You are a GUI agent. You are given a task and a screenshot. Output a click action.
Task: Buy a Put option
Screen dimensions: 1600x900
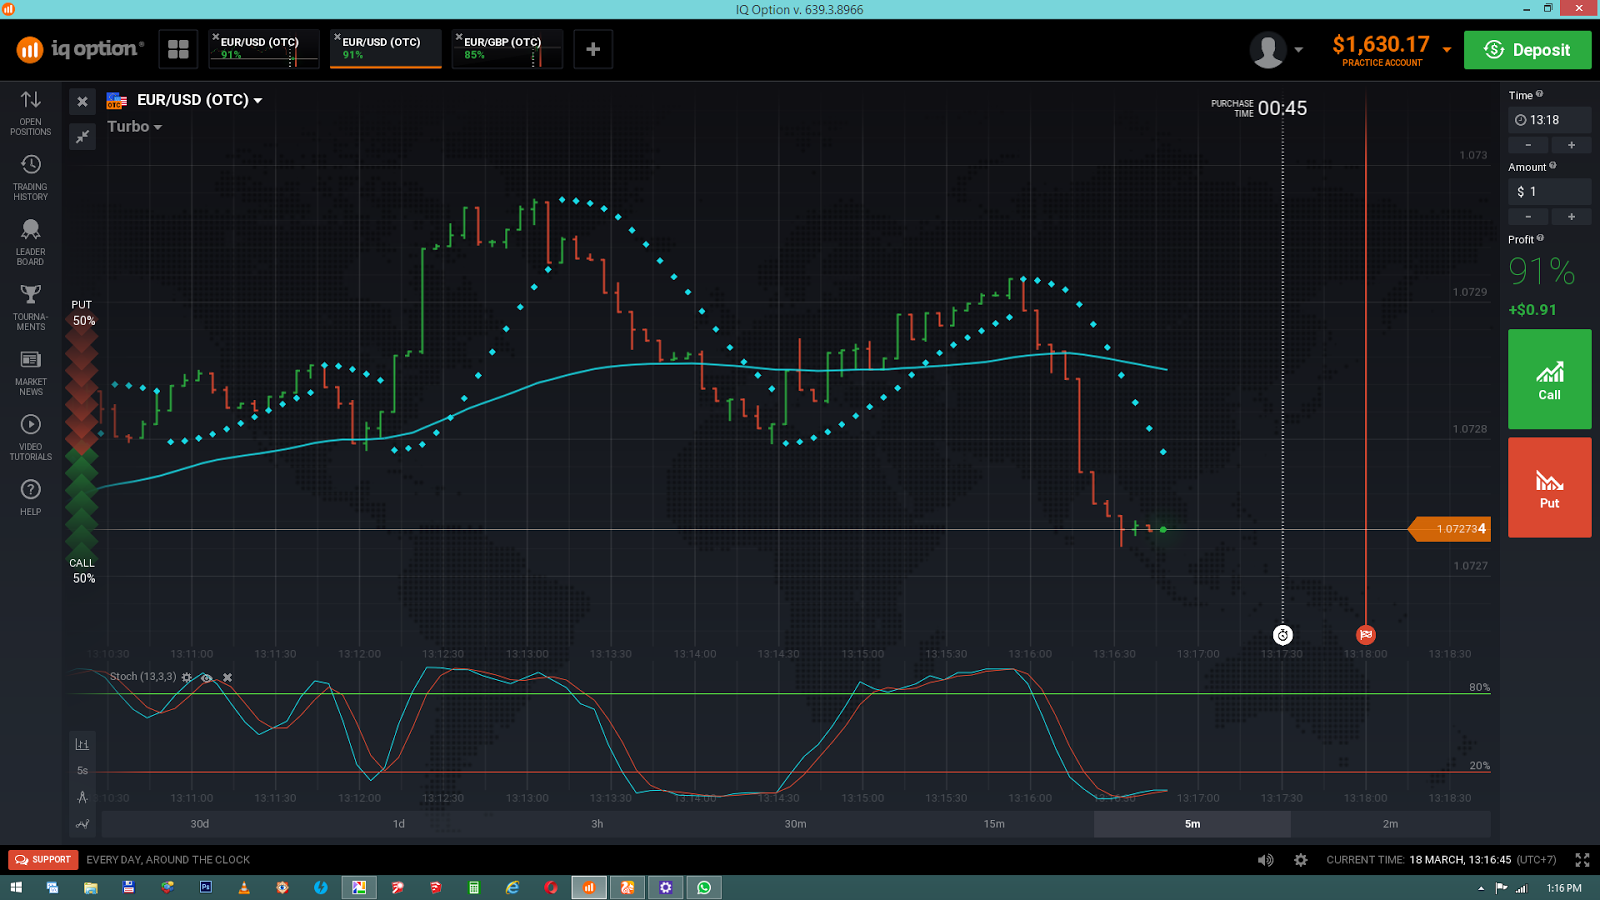[x=1549, y=487]
